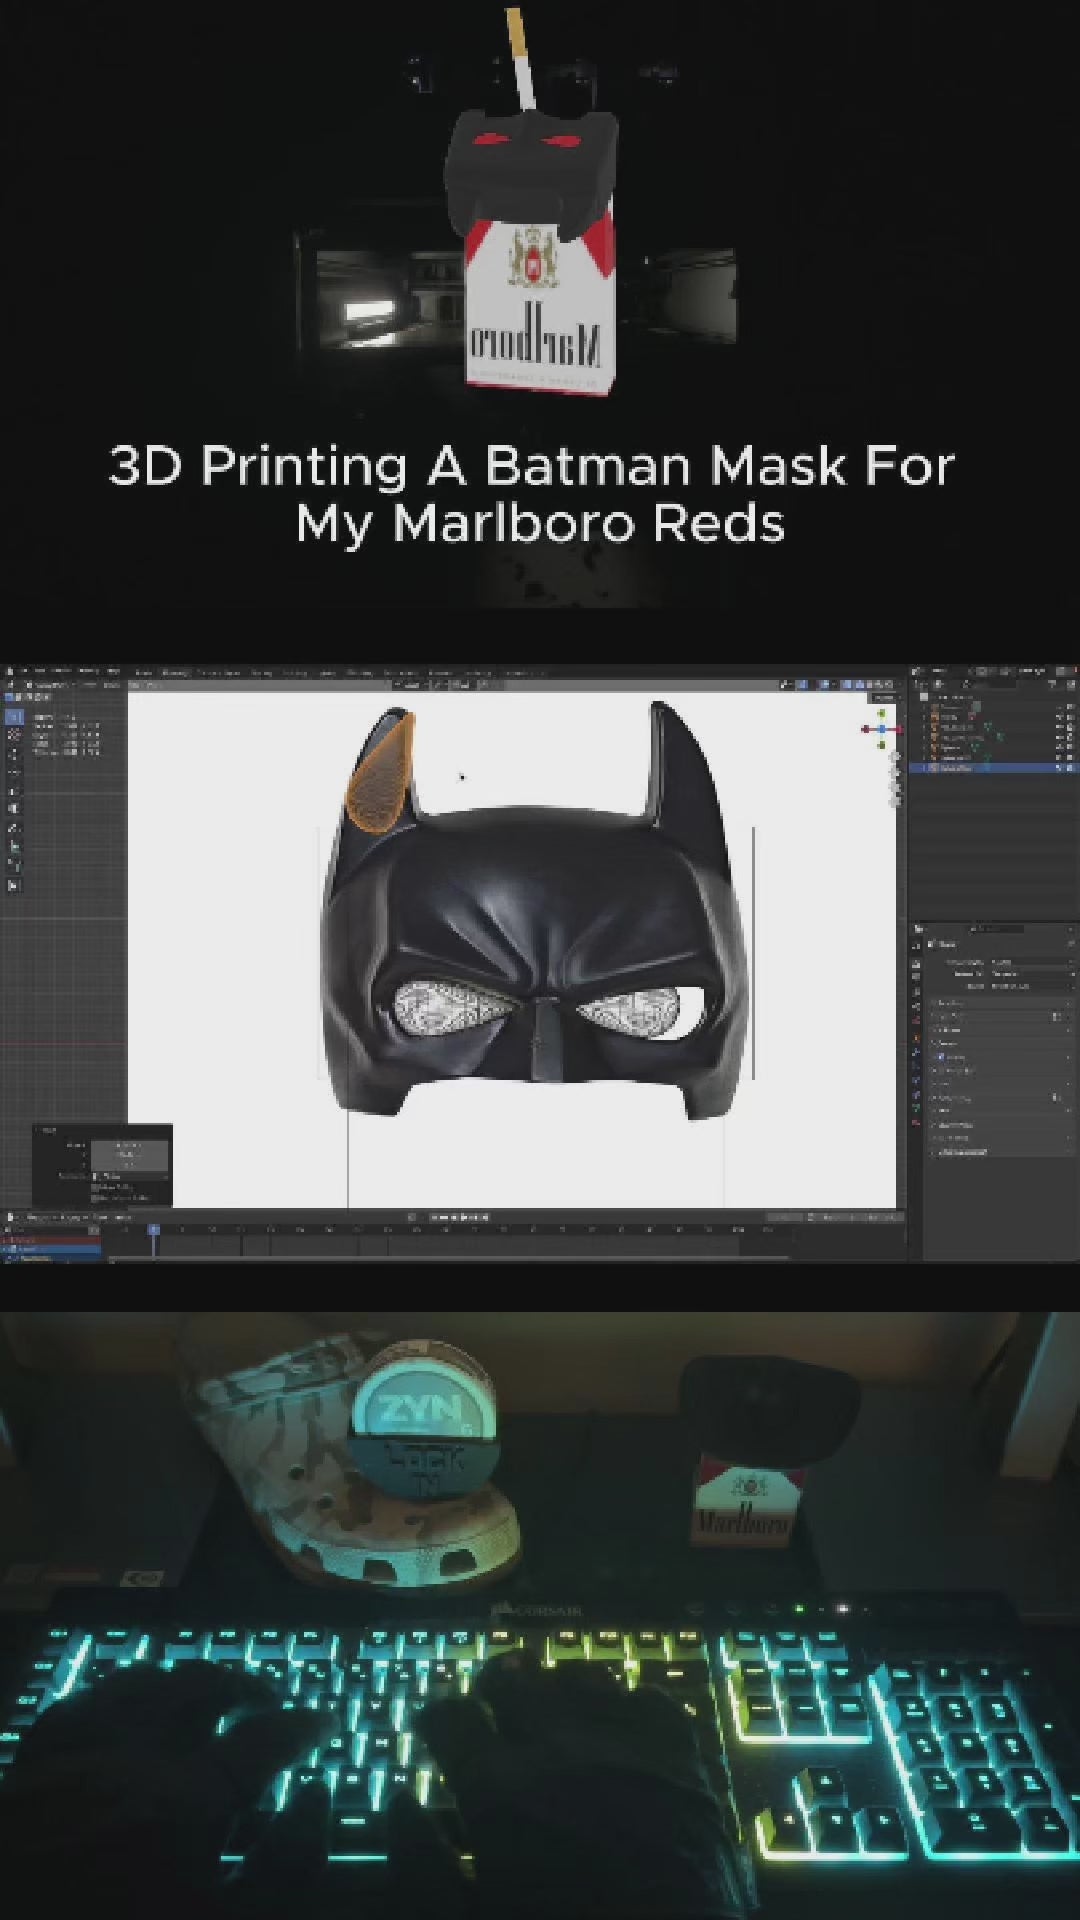Open the outliner filter icon
Screen dimensions: 1080x1920
click(x=1052, y=684)
